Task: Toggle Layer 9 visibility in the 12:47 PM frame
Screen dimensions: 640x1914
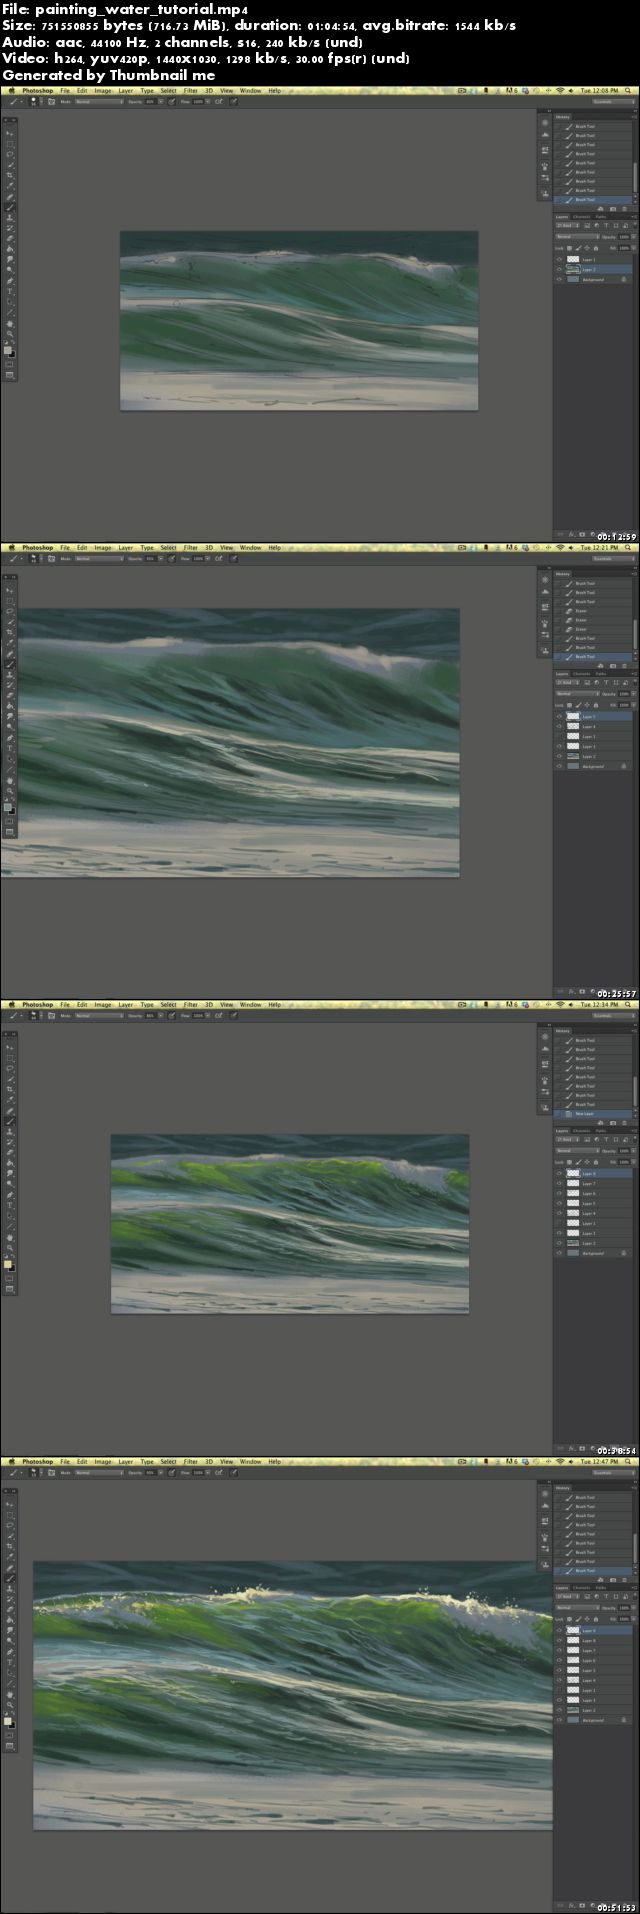Action: [x=559, y=1630]
